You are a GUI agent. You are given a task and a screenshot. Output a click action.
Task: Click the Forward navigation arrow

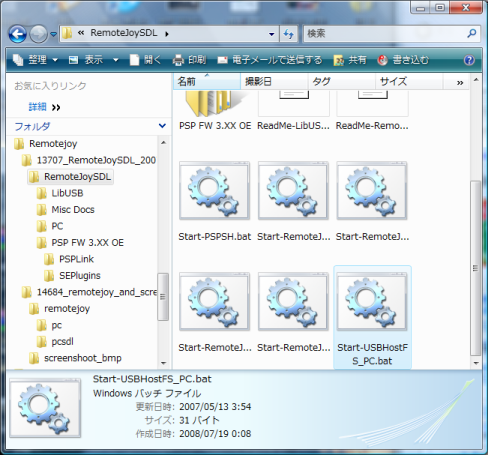pyautogui.click(x=39, y=34)
